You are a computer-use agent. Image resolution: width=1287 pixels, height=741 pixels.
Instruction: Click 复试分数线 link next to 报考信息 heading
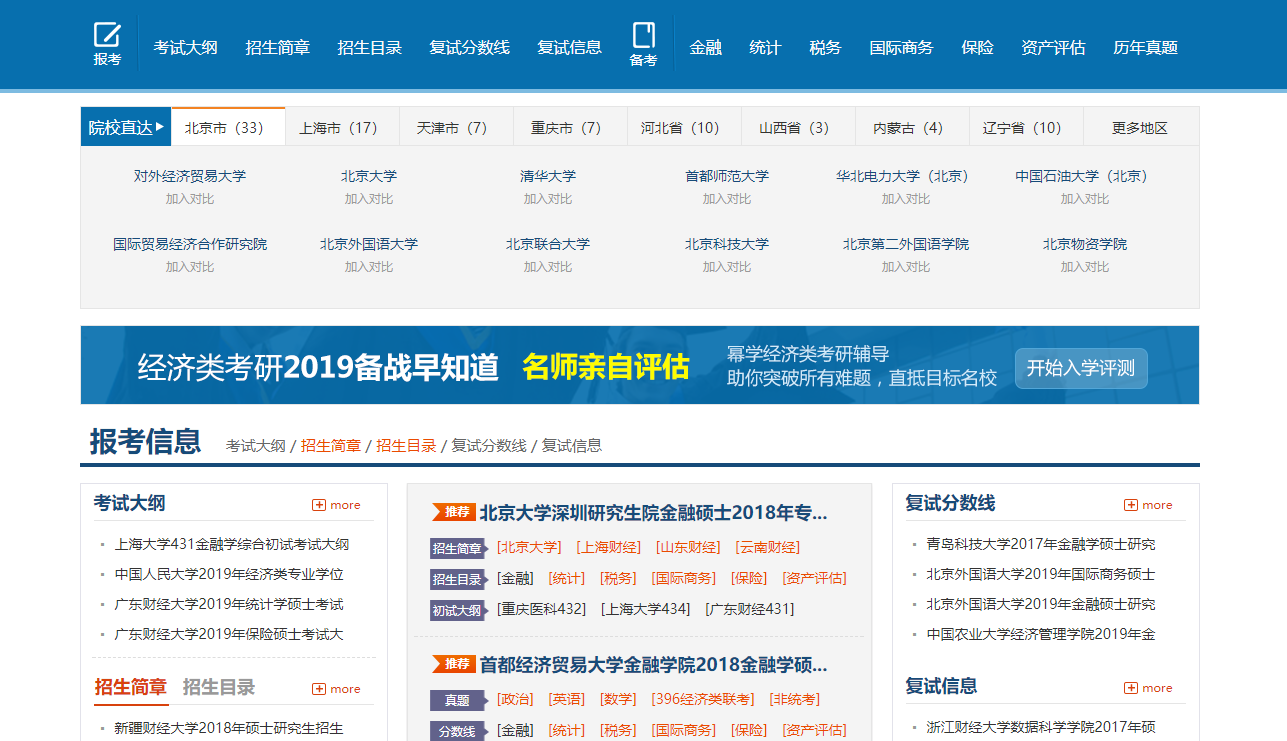point(489,446)
